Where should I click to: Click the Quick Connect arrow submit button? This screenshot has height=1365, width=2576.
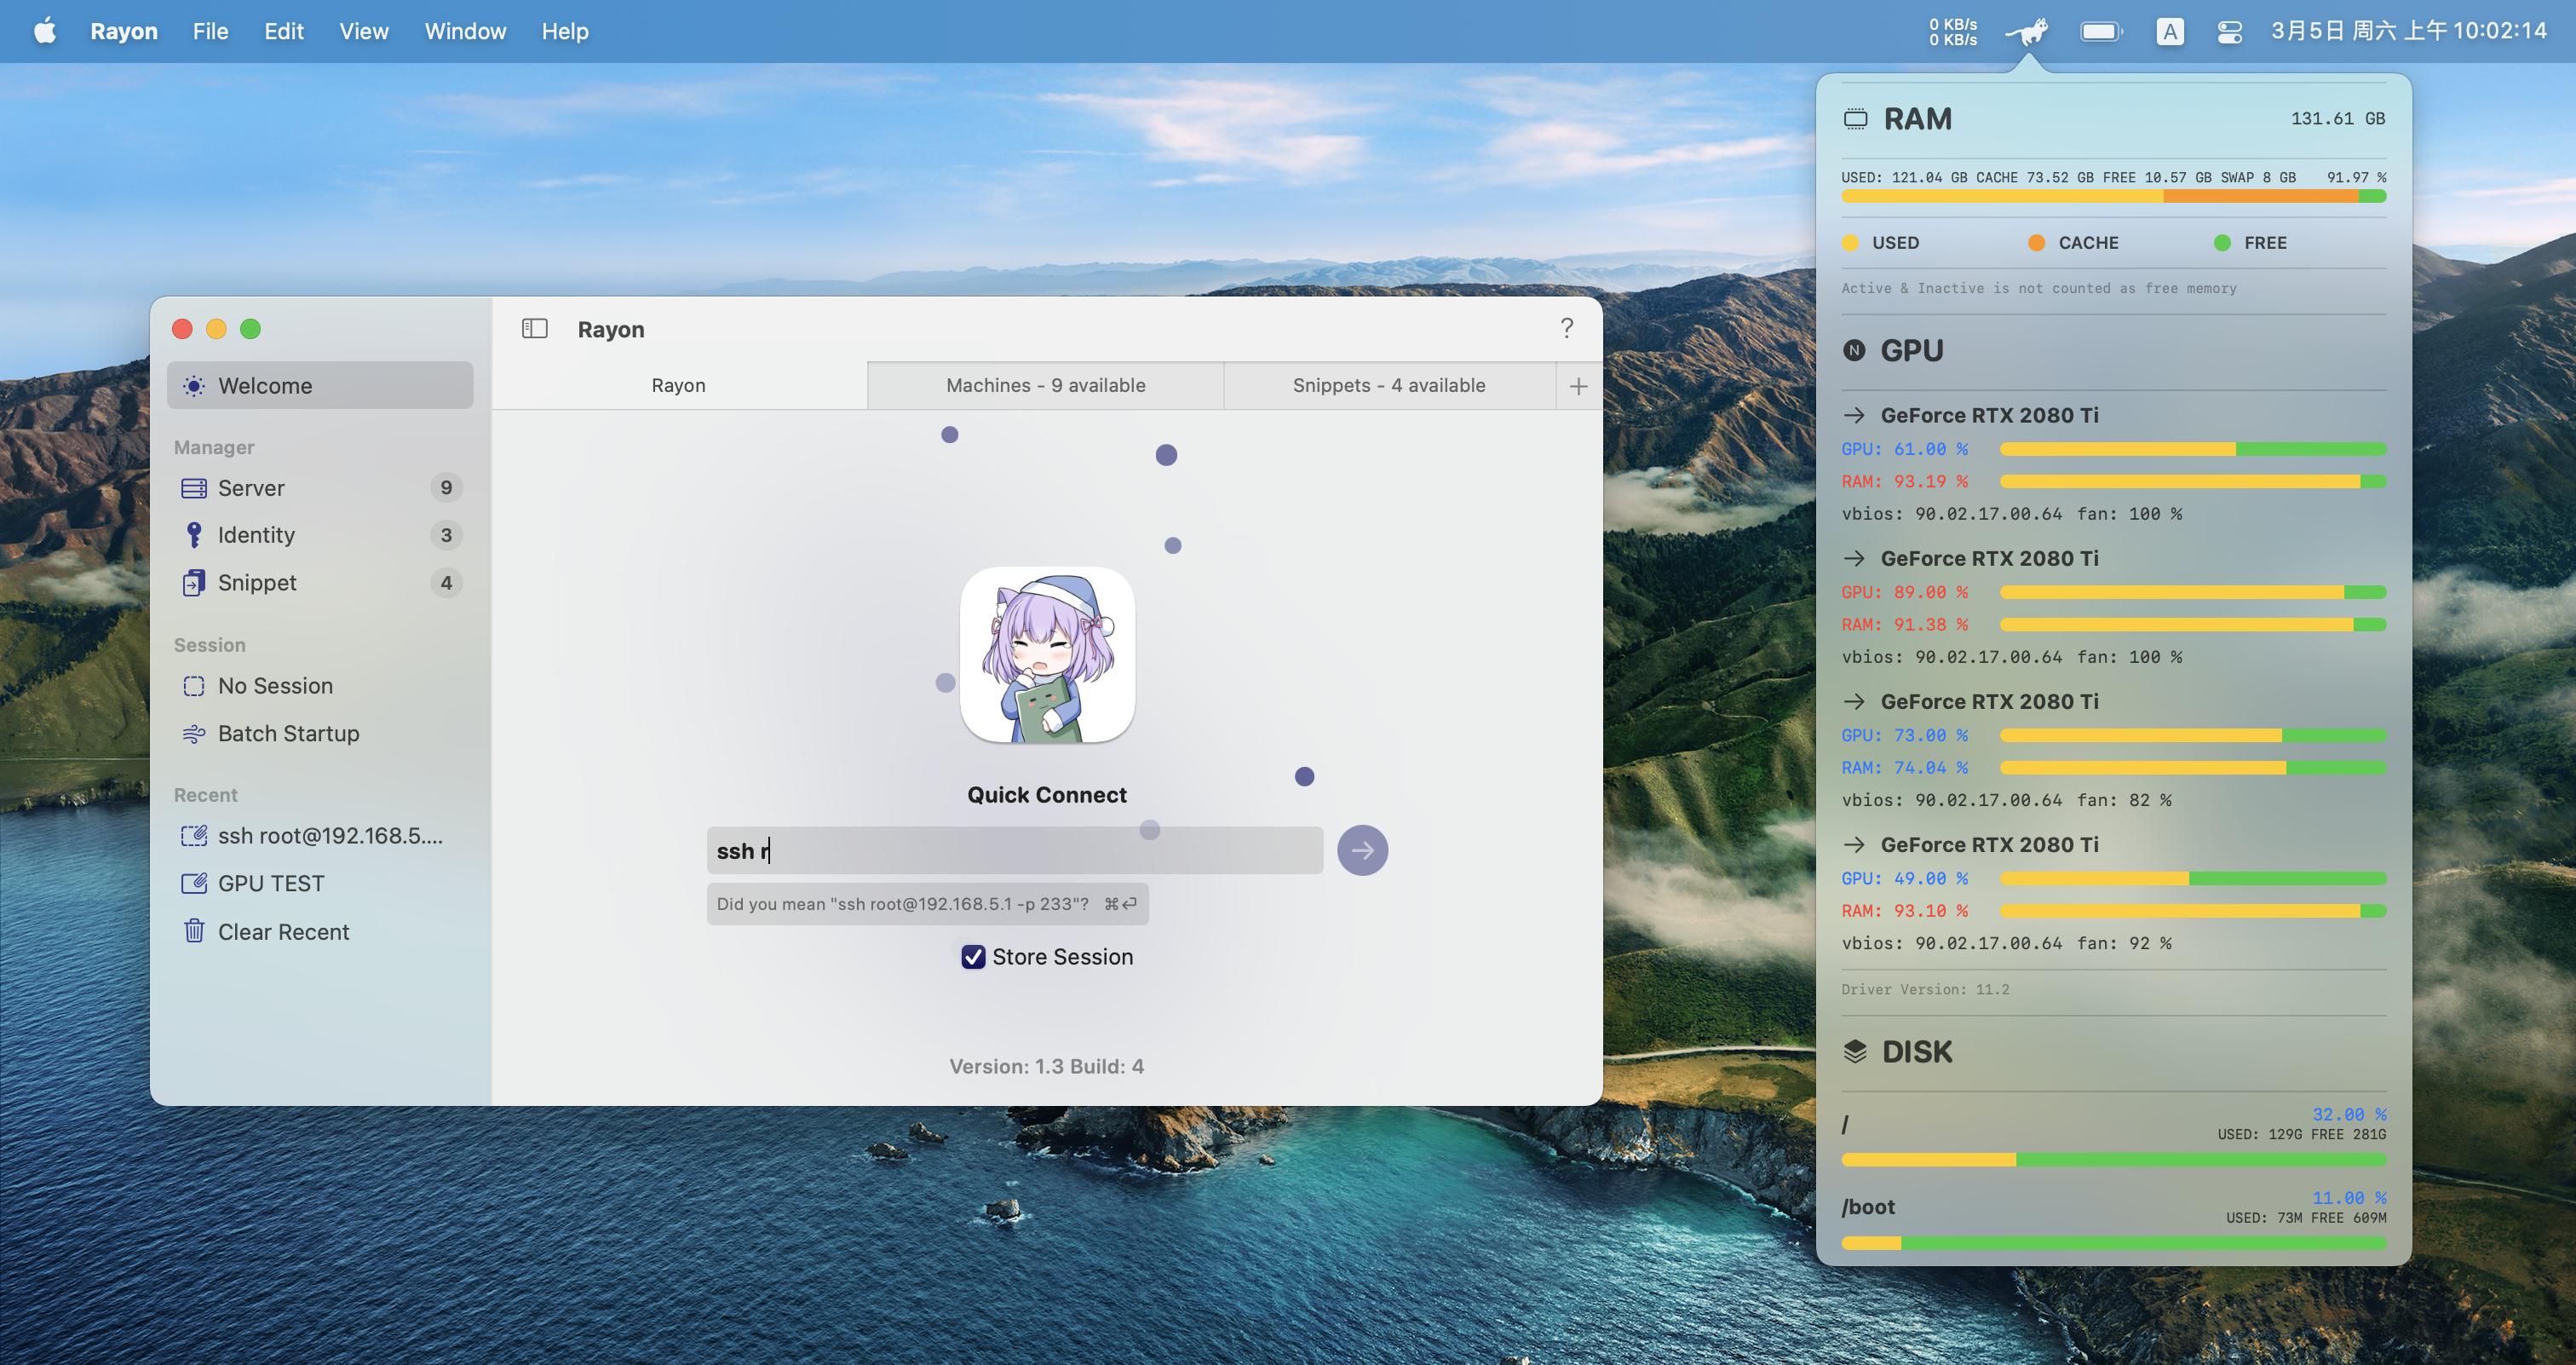(1363, 850)
